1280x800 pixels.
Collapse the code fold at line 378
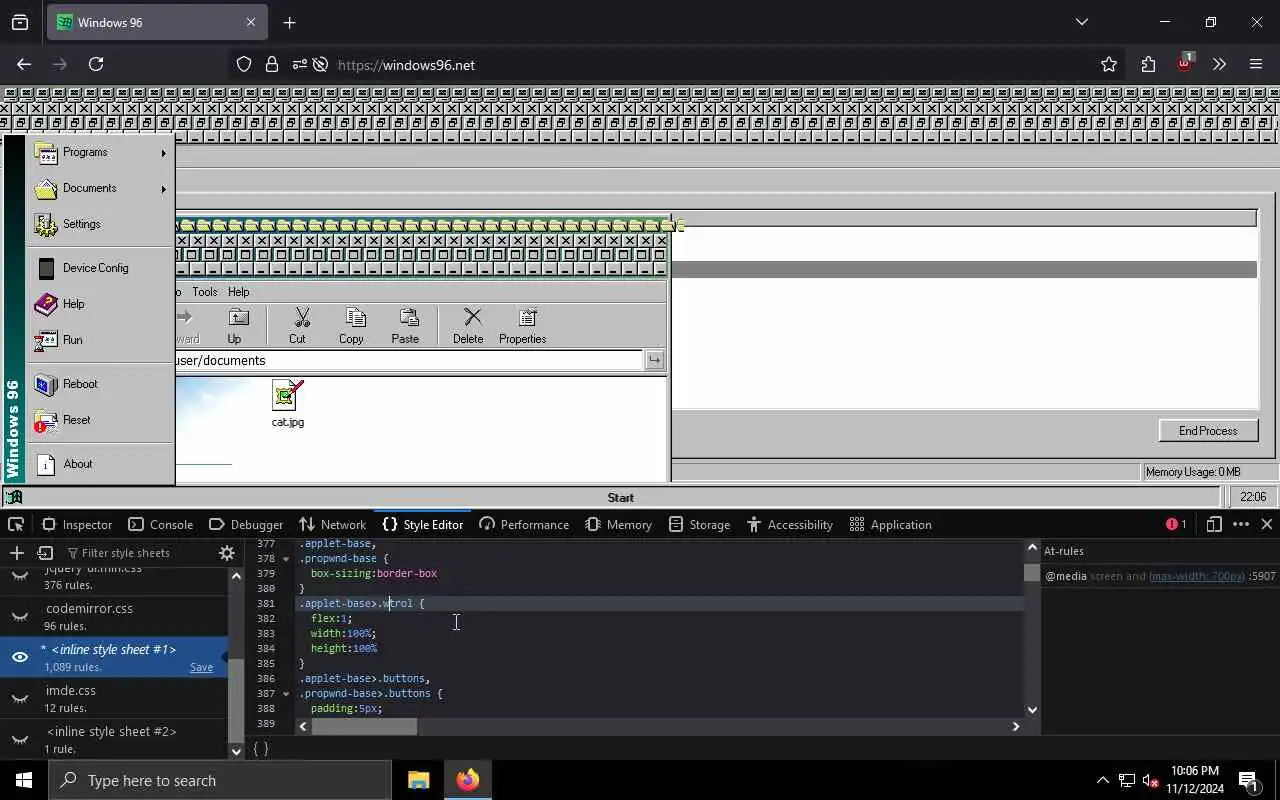coord(286,559)
